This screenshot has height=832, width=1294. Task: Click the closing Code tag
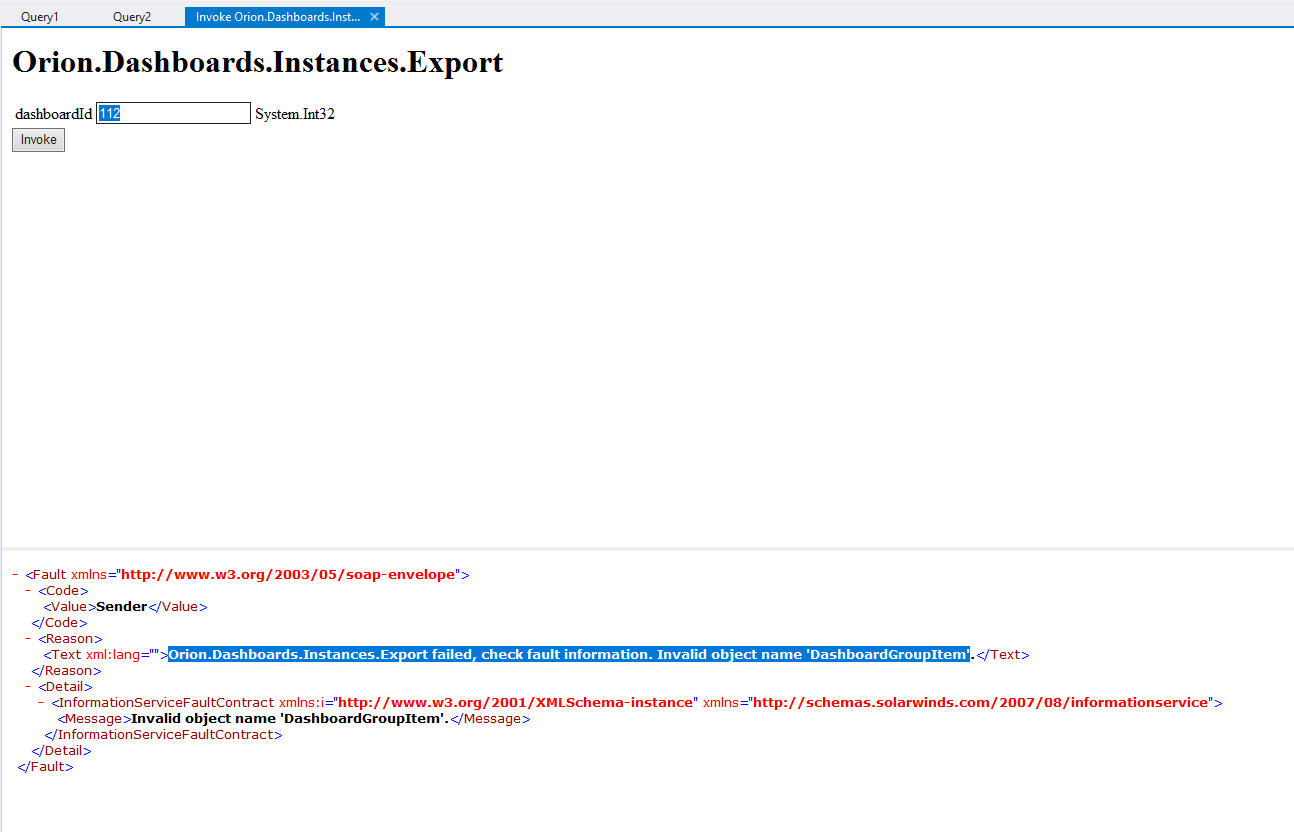[x=59, y=623]
